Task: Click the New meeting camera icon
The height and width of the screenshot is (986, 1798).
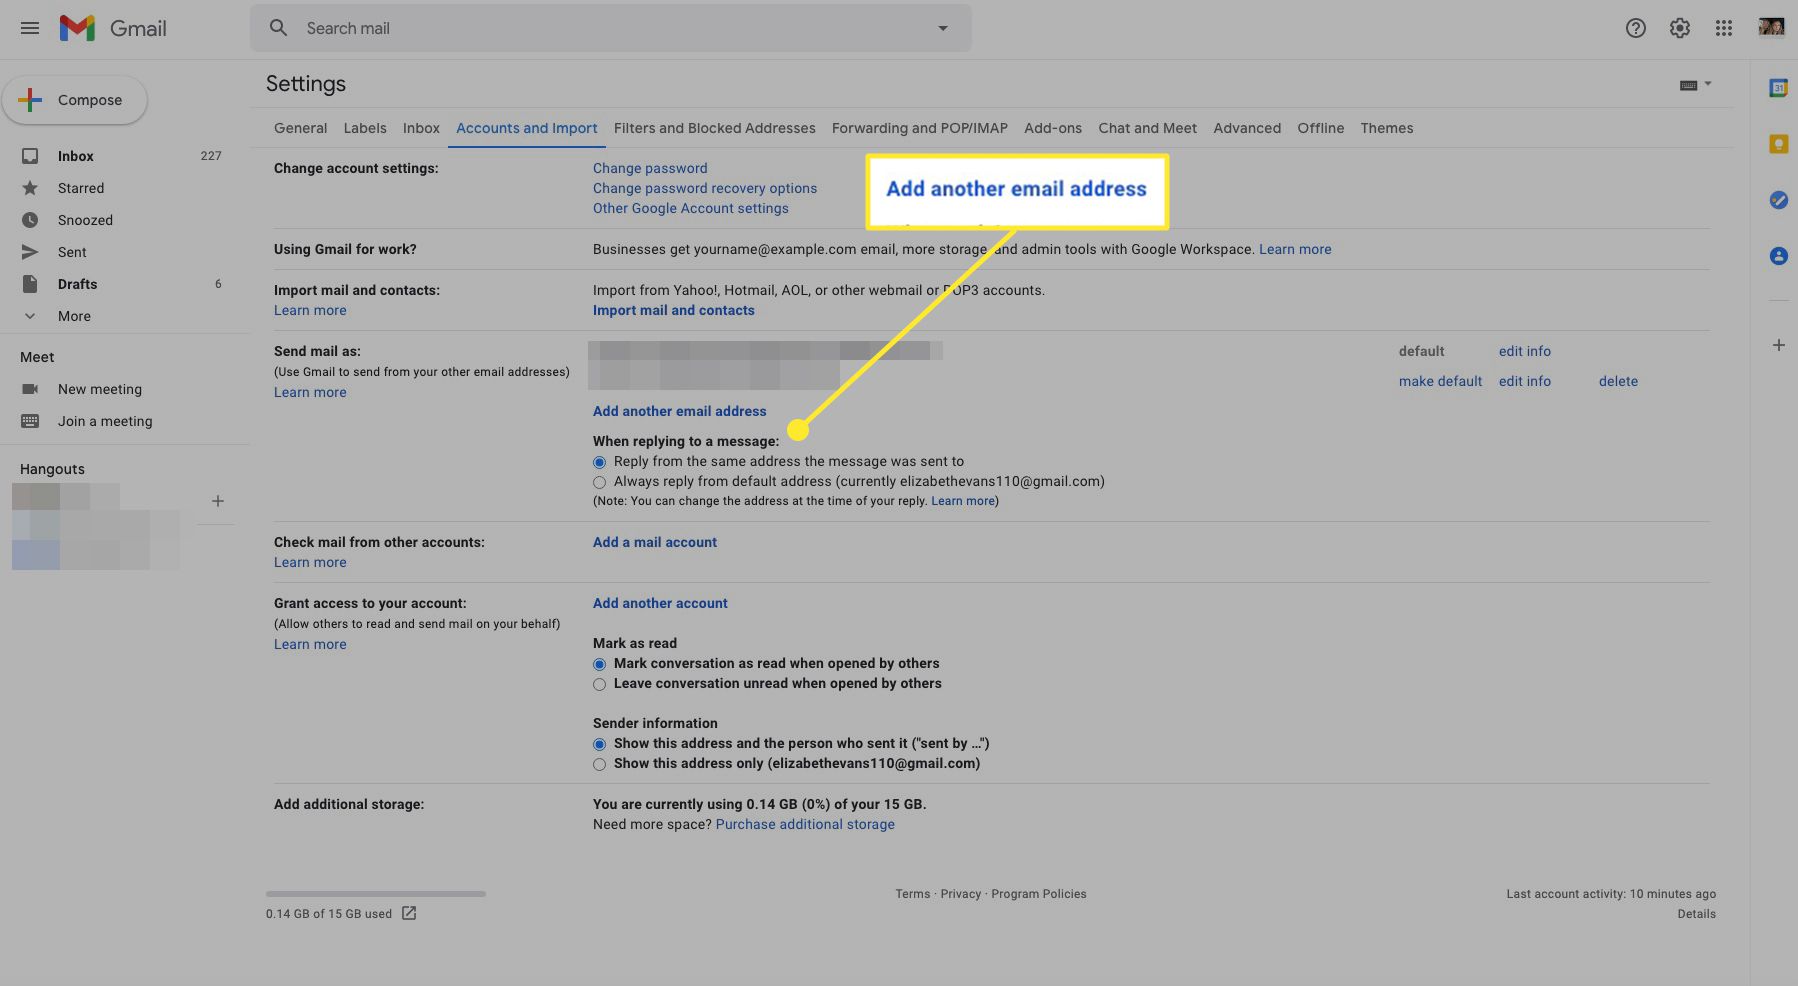Action: [x=30, y=389]
